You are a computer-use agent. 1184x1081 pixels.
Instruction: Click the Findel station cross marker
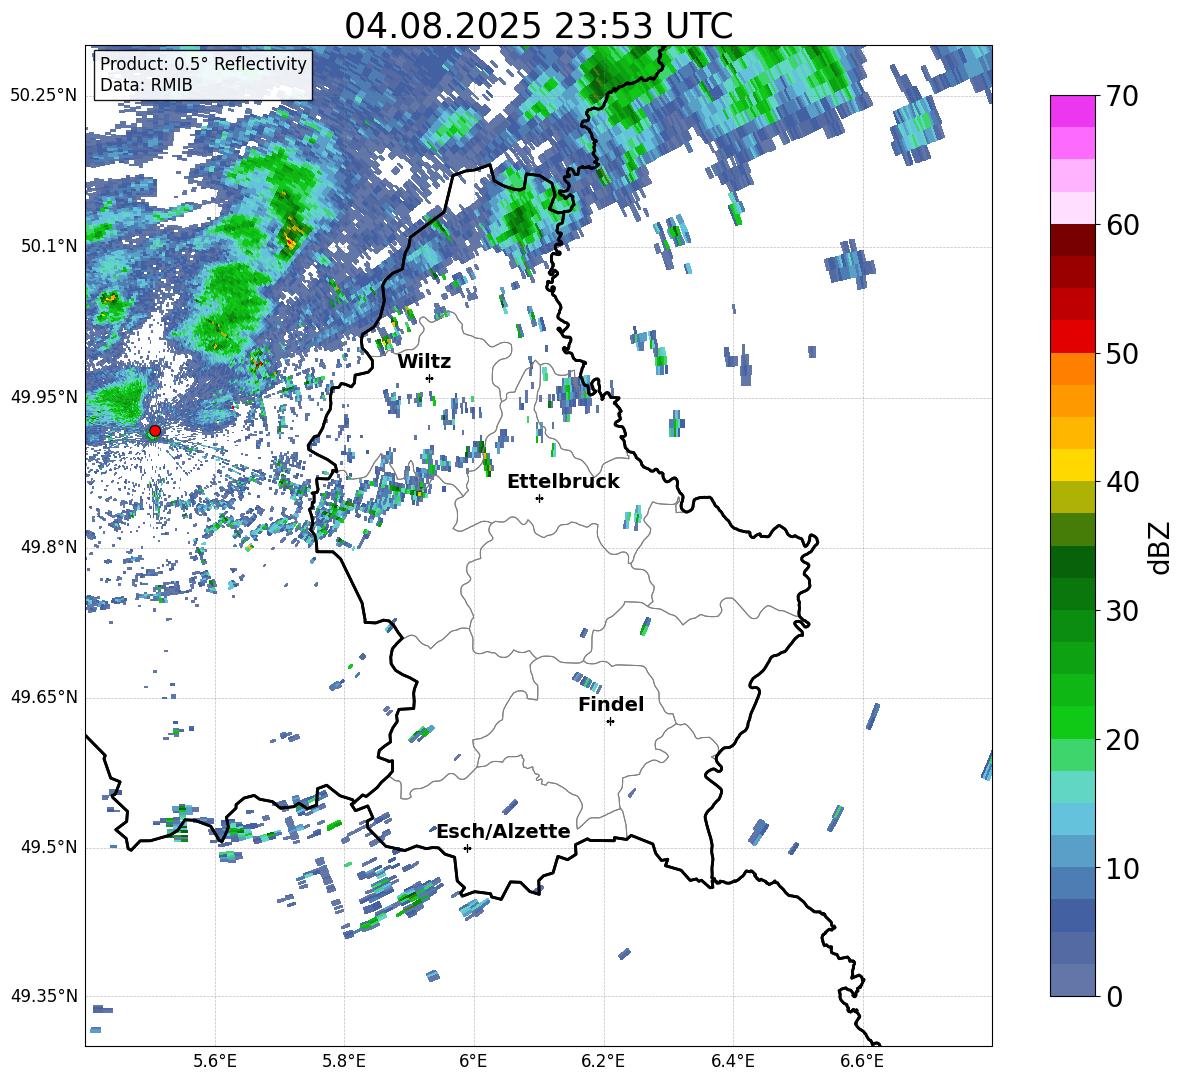610,722
